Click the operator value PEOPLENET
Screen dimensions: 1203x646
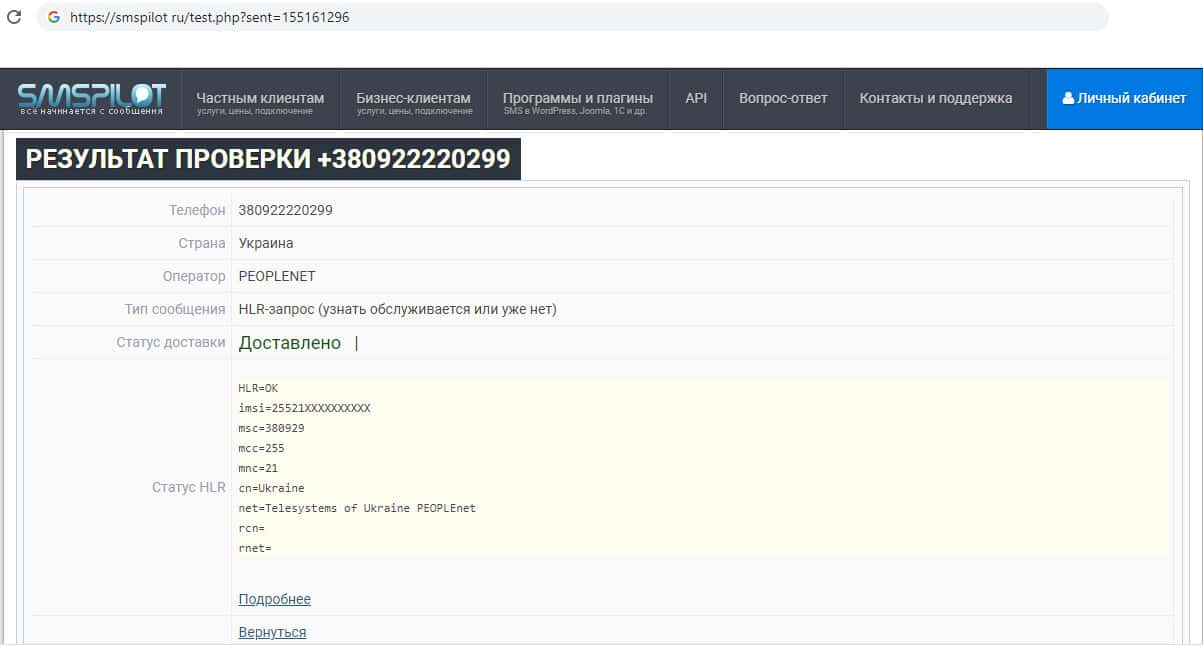(277, 276)
